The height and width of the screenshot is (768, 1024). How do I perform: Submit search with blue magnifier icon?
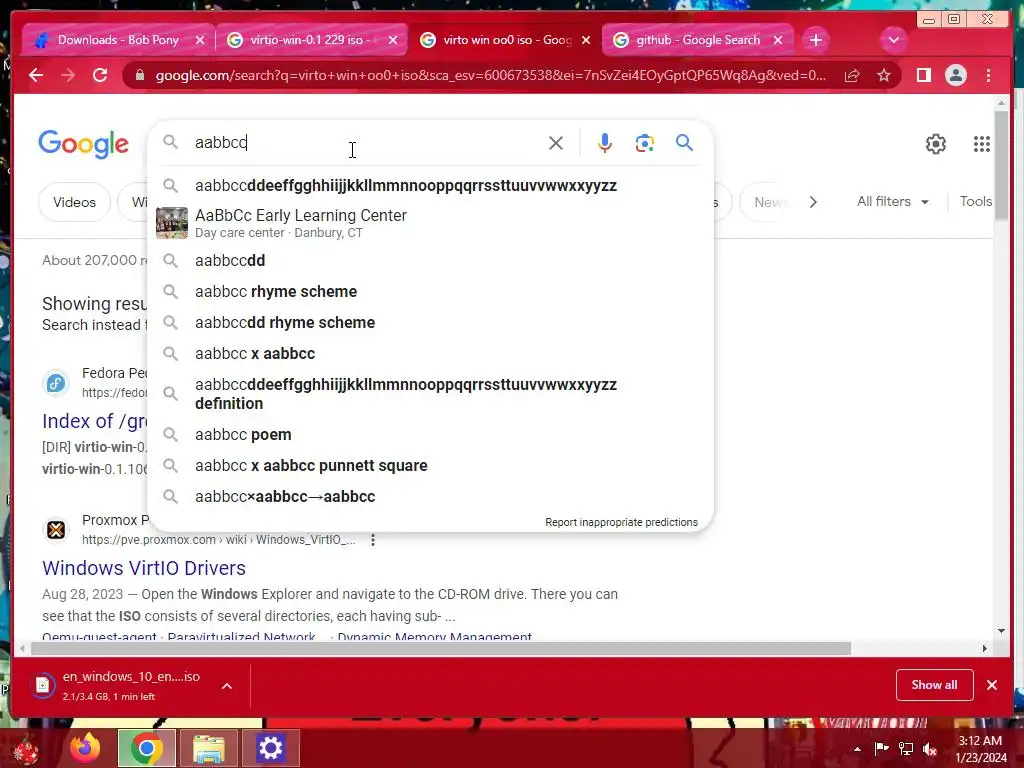[x=684, y=143]
